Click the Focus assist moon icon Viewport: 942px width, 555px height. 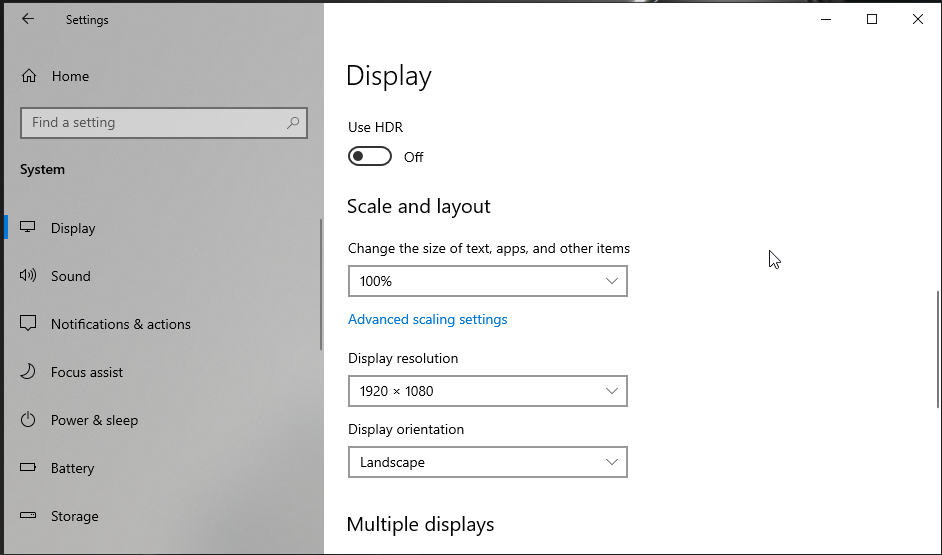point(29,372)
